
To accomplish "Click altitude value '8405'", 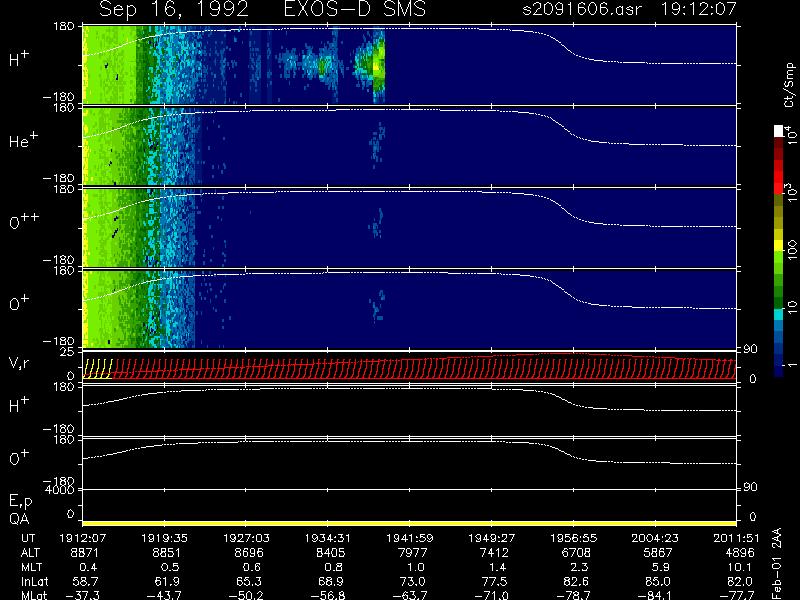I will click(330, 553).
